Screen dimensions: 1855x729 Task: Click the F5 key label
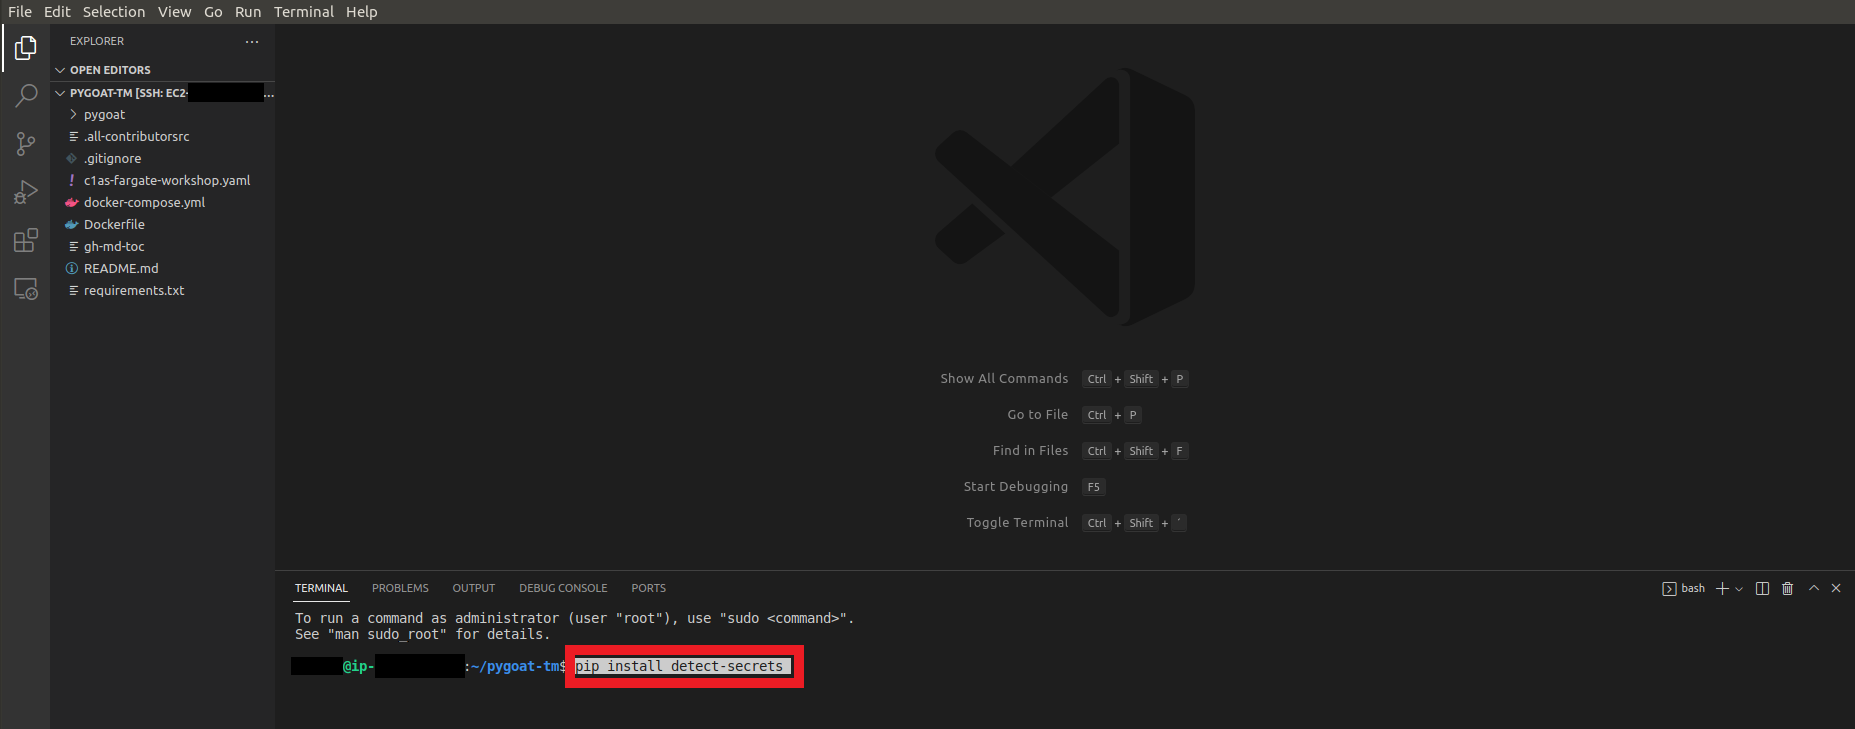click(1093, 487)
